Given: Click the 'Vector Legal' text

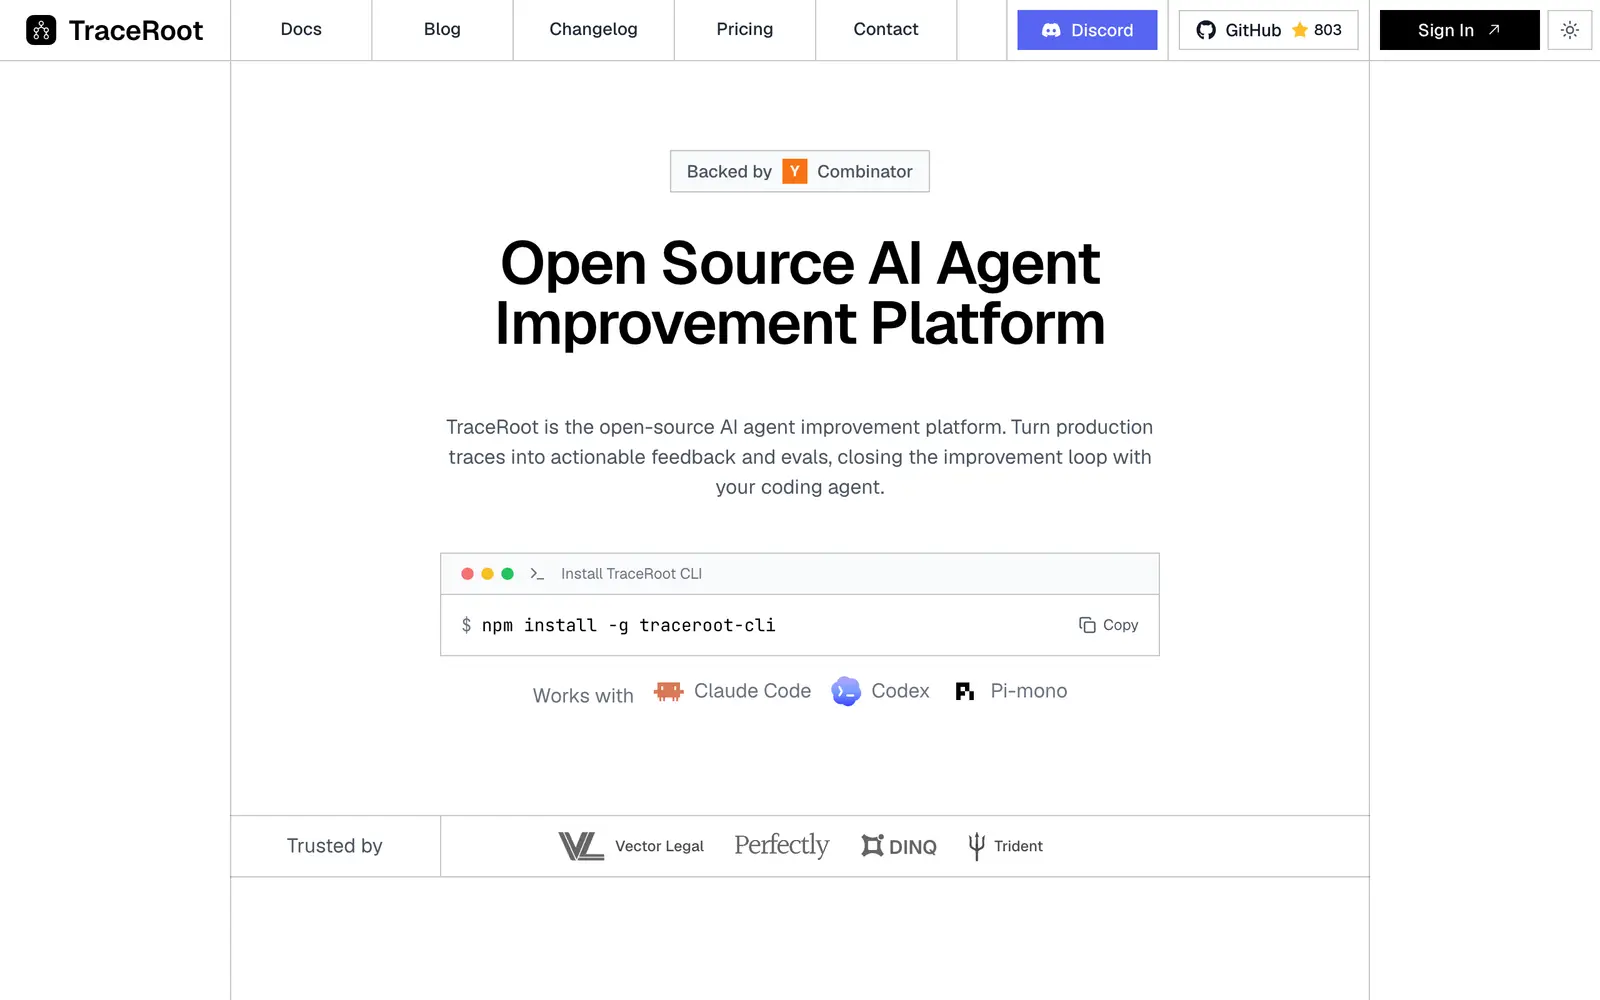Looking at the screenshot, I should click(659, 846).
